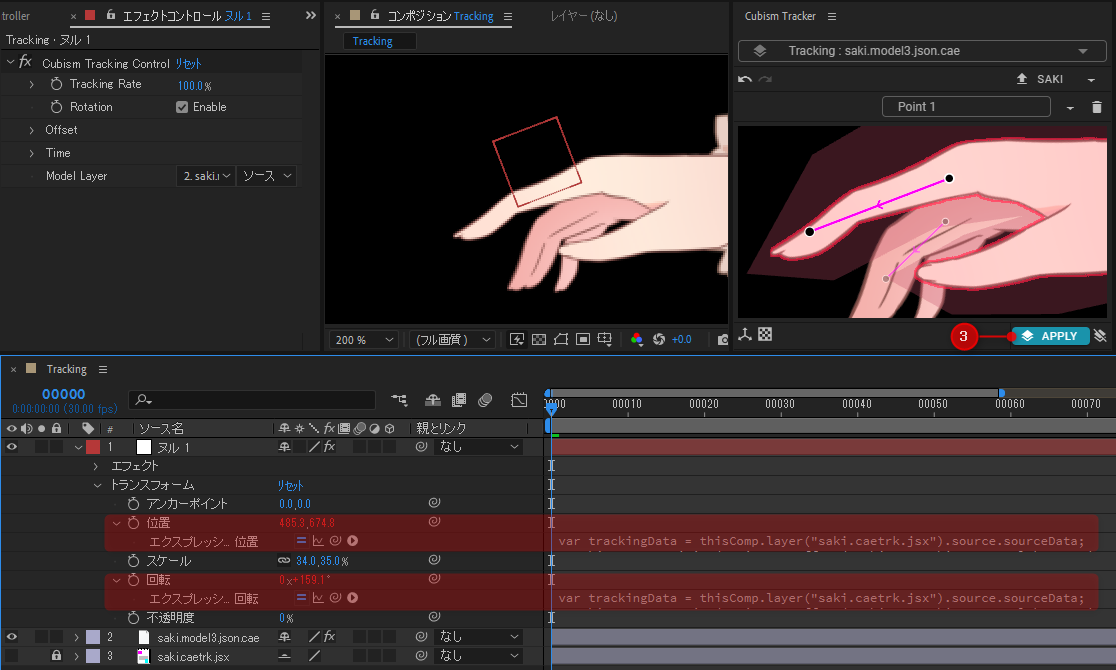Image resolution: width=1116 pixels, height=670 pixels.
Task: Open the 200% zoom level dropdown
Action: [x=364, y=340]
